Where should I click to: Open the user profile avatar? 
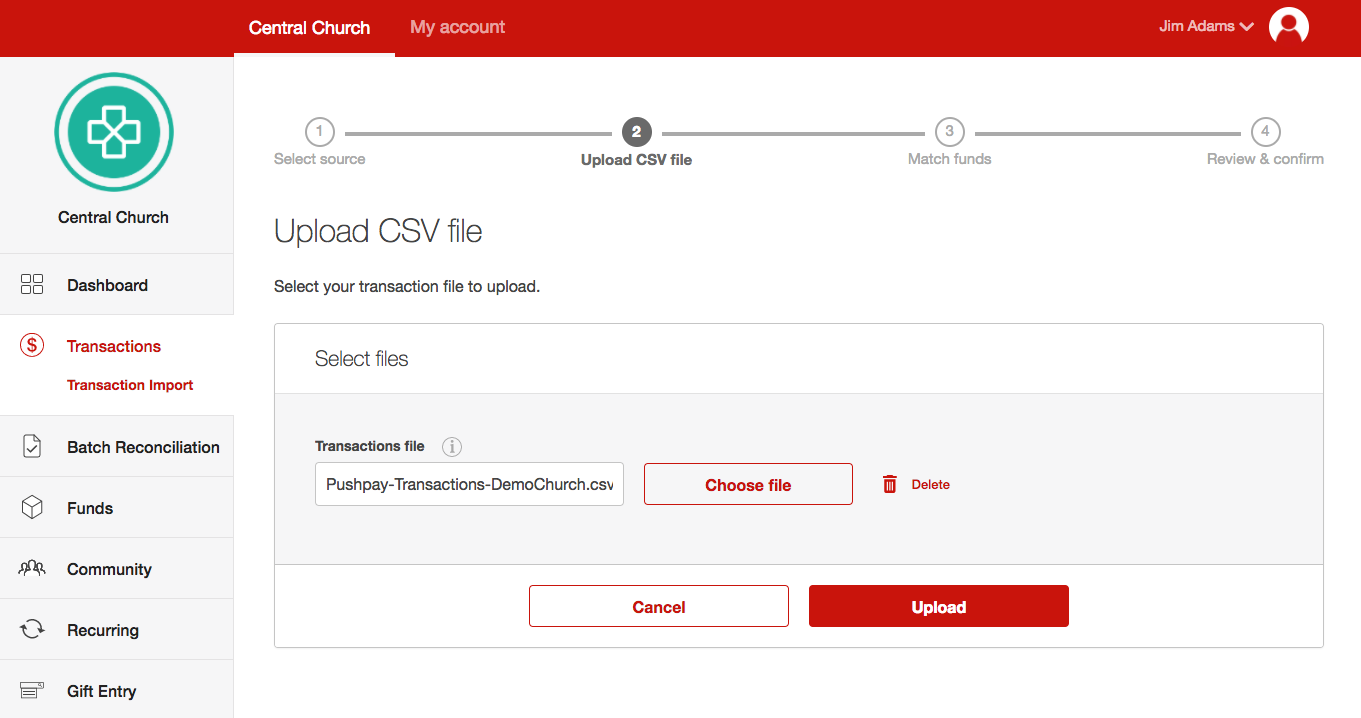(1288, 27)
